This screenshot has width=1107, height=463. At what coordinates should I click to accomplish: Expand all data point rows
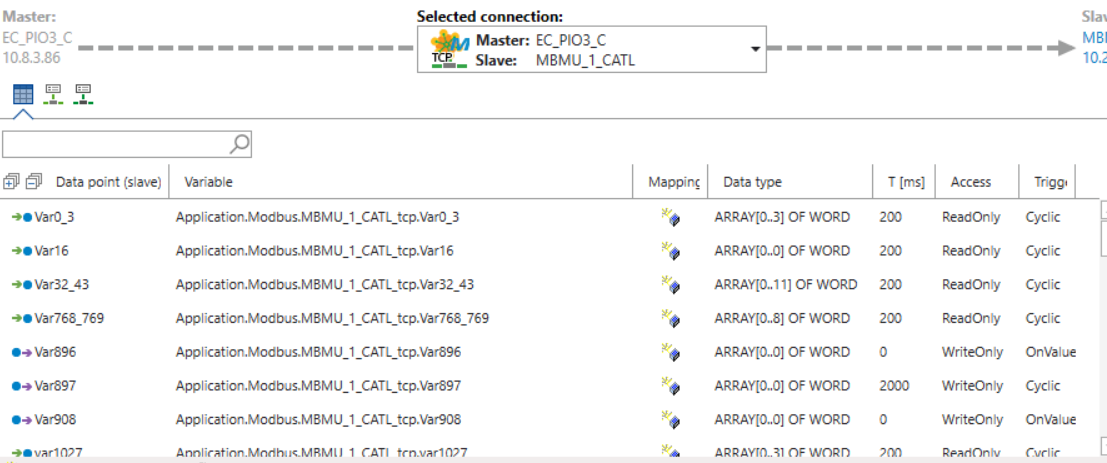pyautogui.click(x=12, y=182)
